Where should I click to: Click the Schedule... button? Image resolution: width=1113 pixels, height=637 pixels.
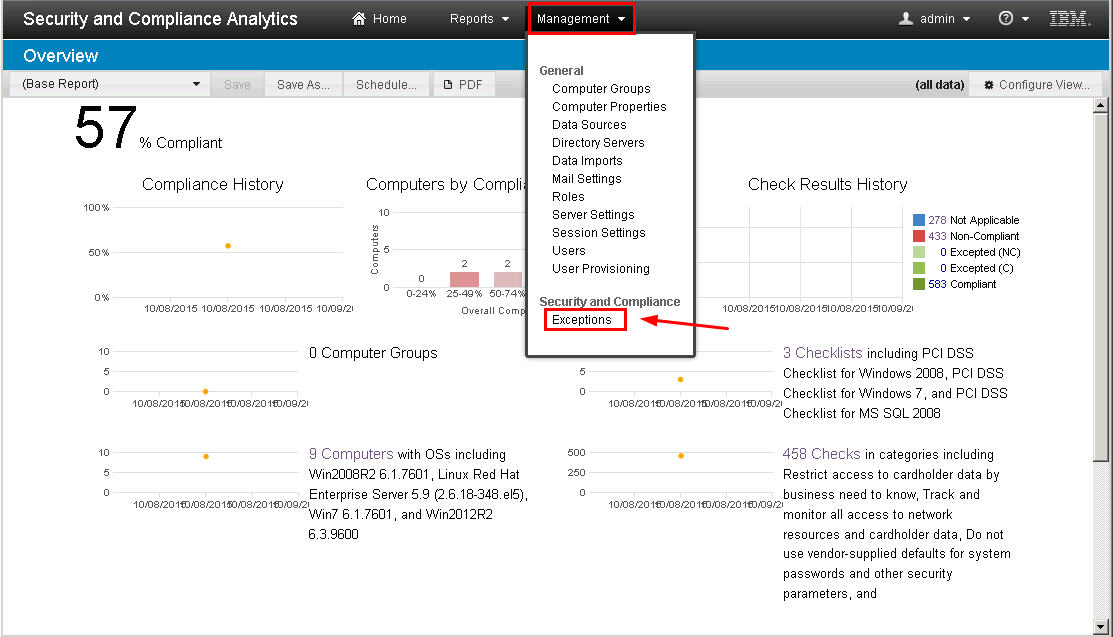(386, 85)
